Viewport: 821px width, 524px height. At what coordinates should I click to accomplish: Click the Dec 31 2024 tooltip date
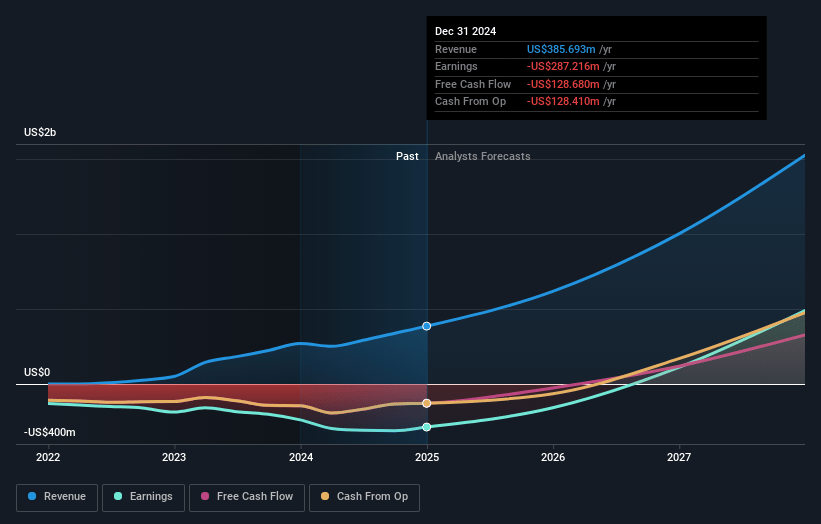coord(465,31)
